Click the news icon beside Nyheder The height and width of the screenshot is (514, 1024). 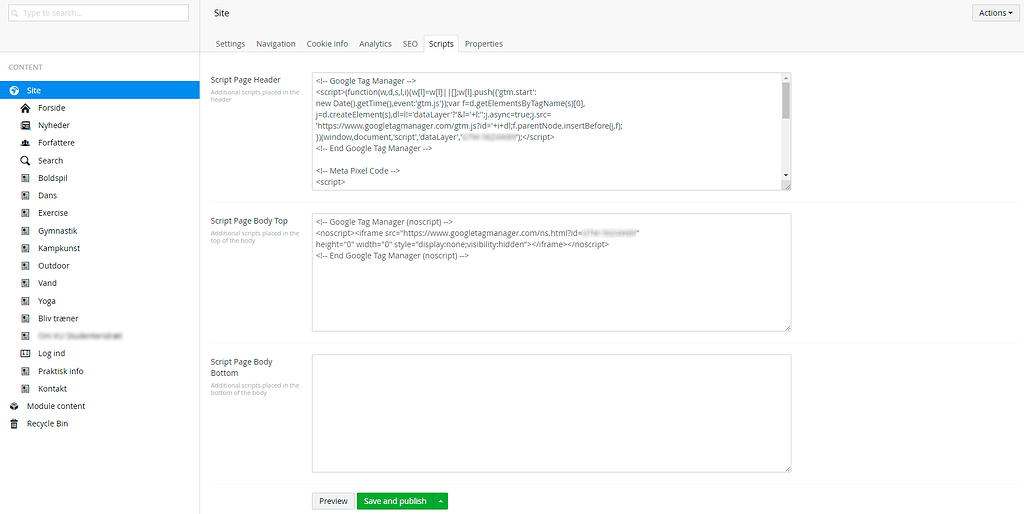coord(25,125)
